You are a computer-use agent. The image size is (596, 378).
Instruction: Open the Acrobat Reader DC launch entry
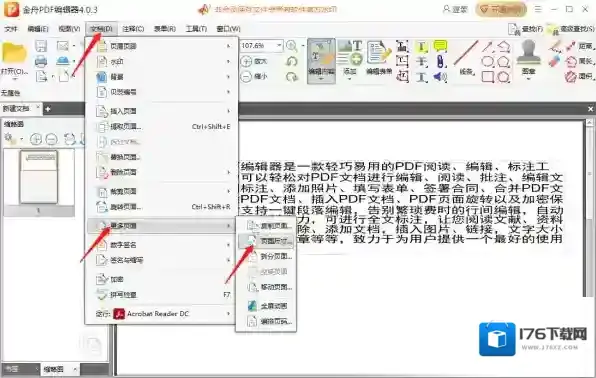pyautogui.click(x=162, y=314)
